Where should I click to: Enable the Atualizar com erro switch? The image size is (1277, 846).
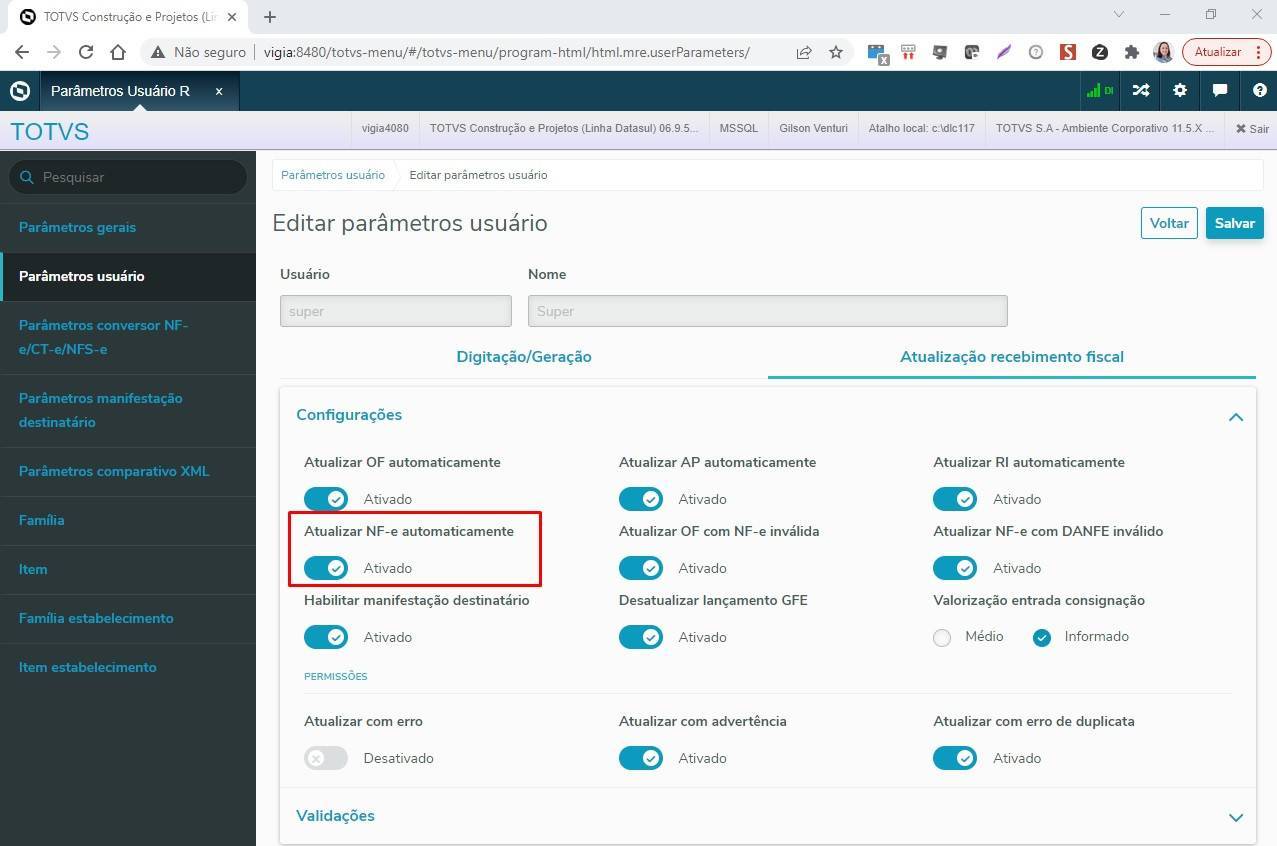click(x=326, y=758)
